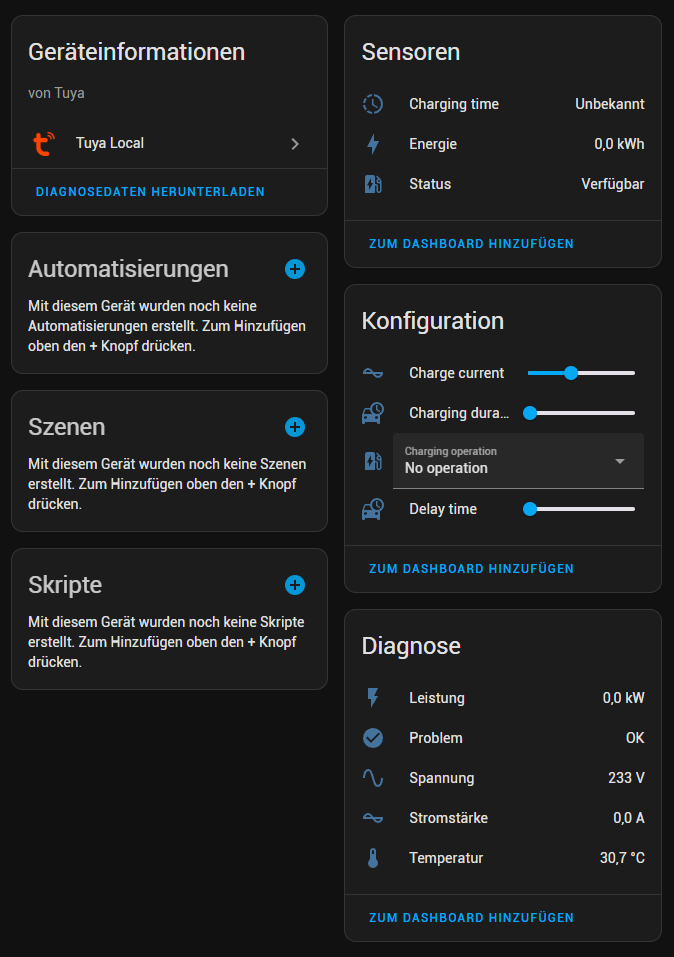This screenshot has width=674, height=957.
Task: Add a new automation with plus icon
Action: tap(295, 269)
